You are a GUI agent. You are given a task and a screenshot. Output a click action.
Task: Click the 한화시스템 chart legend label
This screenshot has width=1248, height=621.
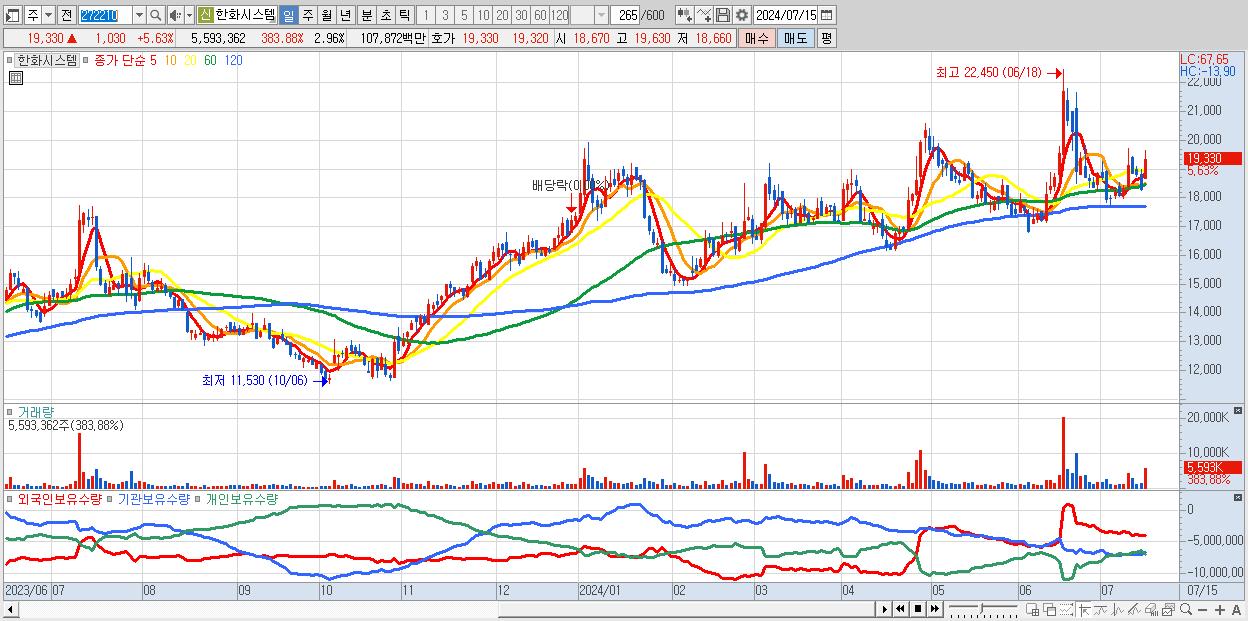point(49,60)
